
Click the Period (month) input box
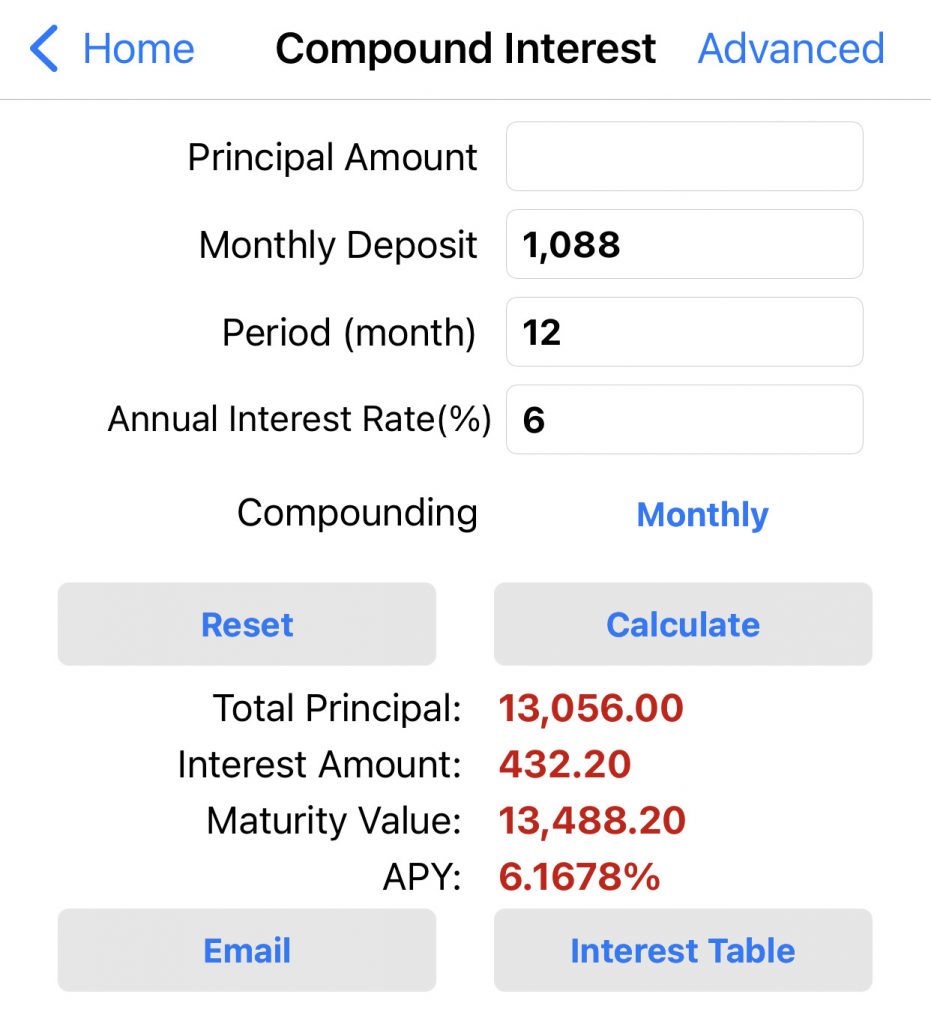(x=684, y=332)
